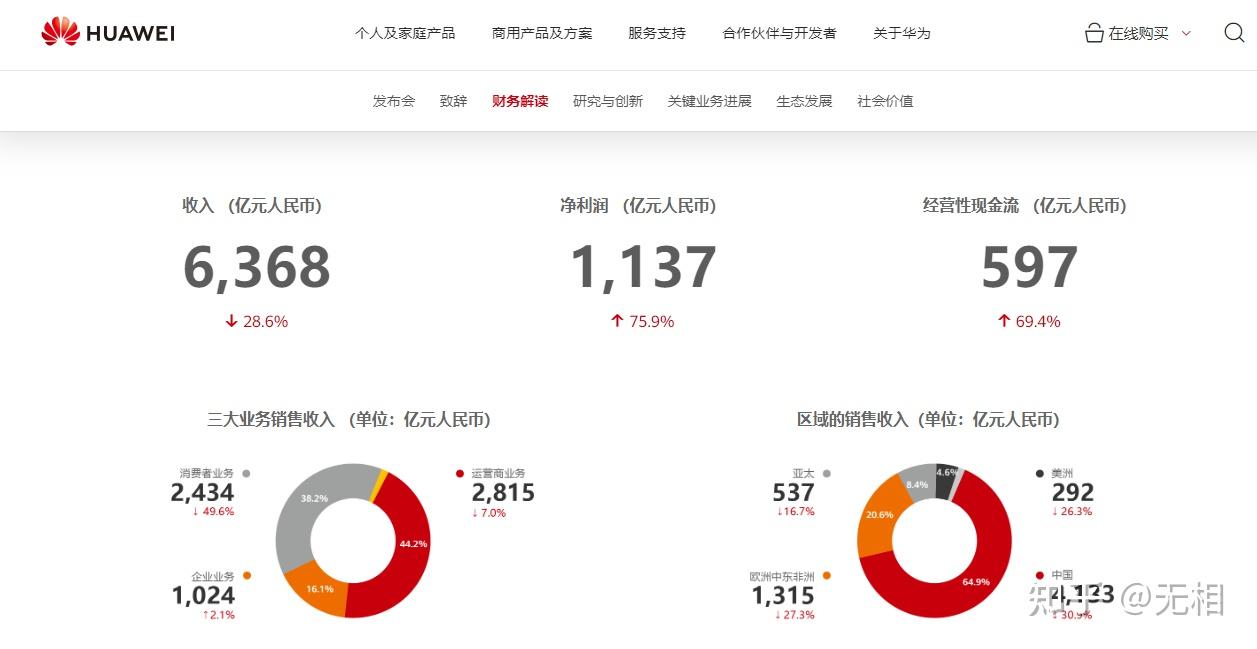1257x649 pixels.
Task: Click the 收入 (亿元人民币) heading
Action: [252, 205]
